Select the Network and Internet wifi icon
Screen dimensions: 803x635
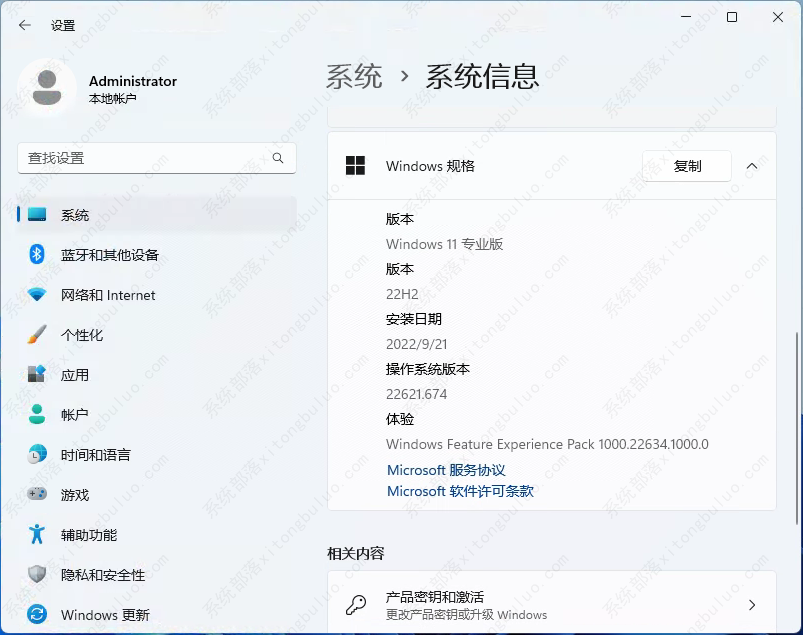pyautogui.click(x=37, y=295)
